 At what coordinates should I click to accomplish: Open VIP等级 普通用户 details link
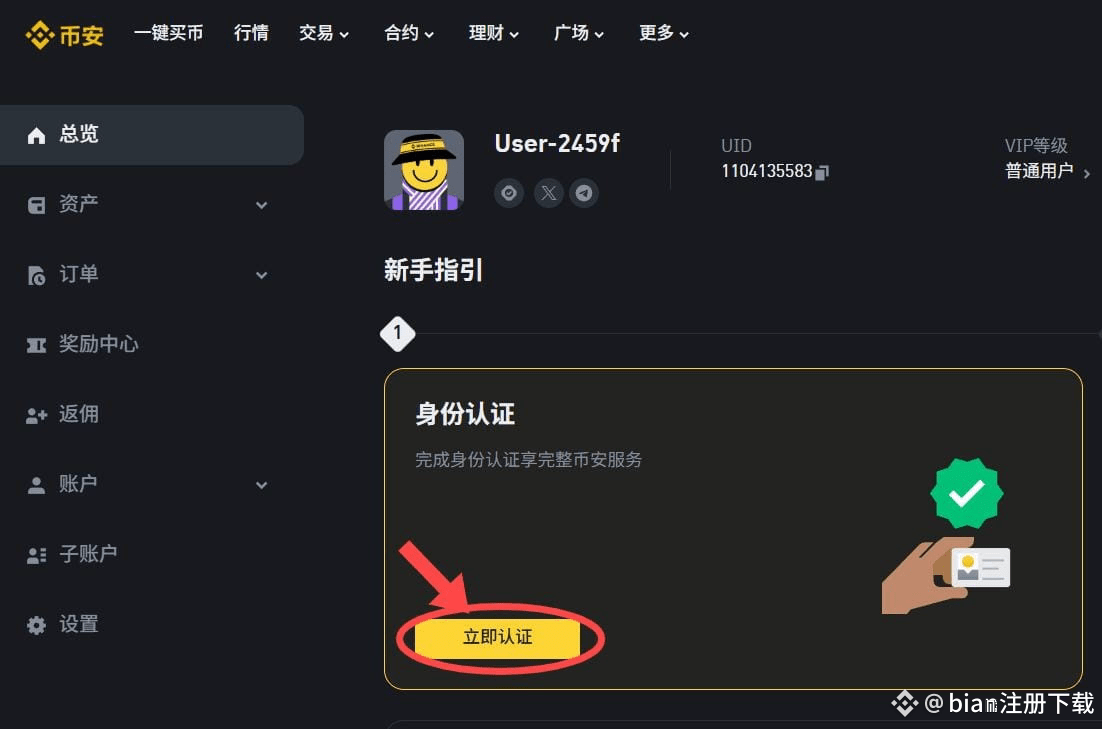[x=1046, y=171]
